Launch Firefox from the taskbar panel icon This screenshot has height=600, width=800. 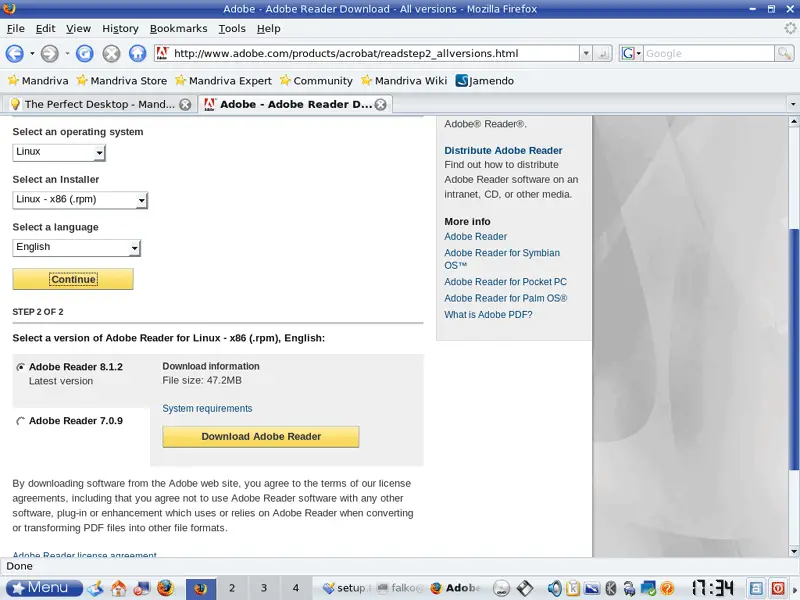pos(165,588)
